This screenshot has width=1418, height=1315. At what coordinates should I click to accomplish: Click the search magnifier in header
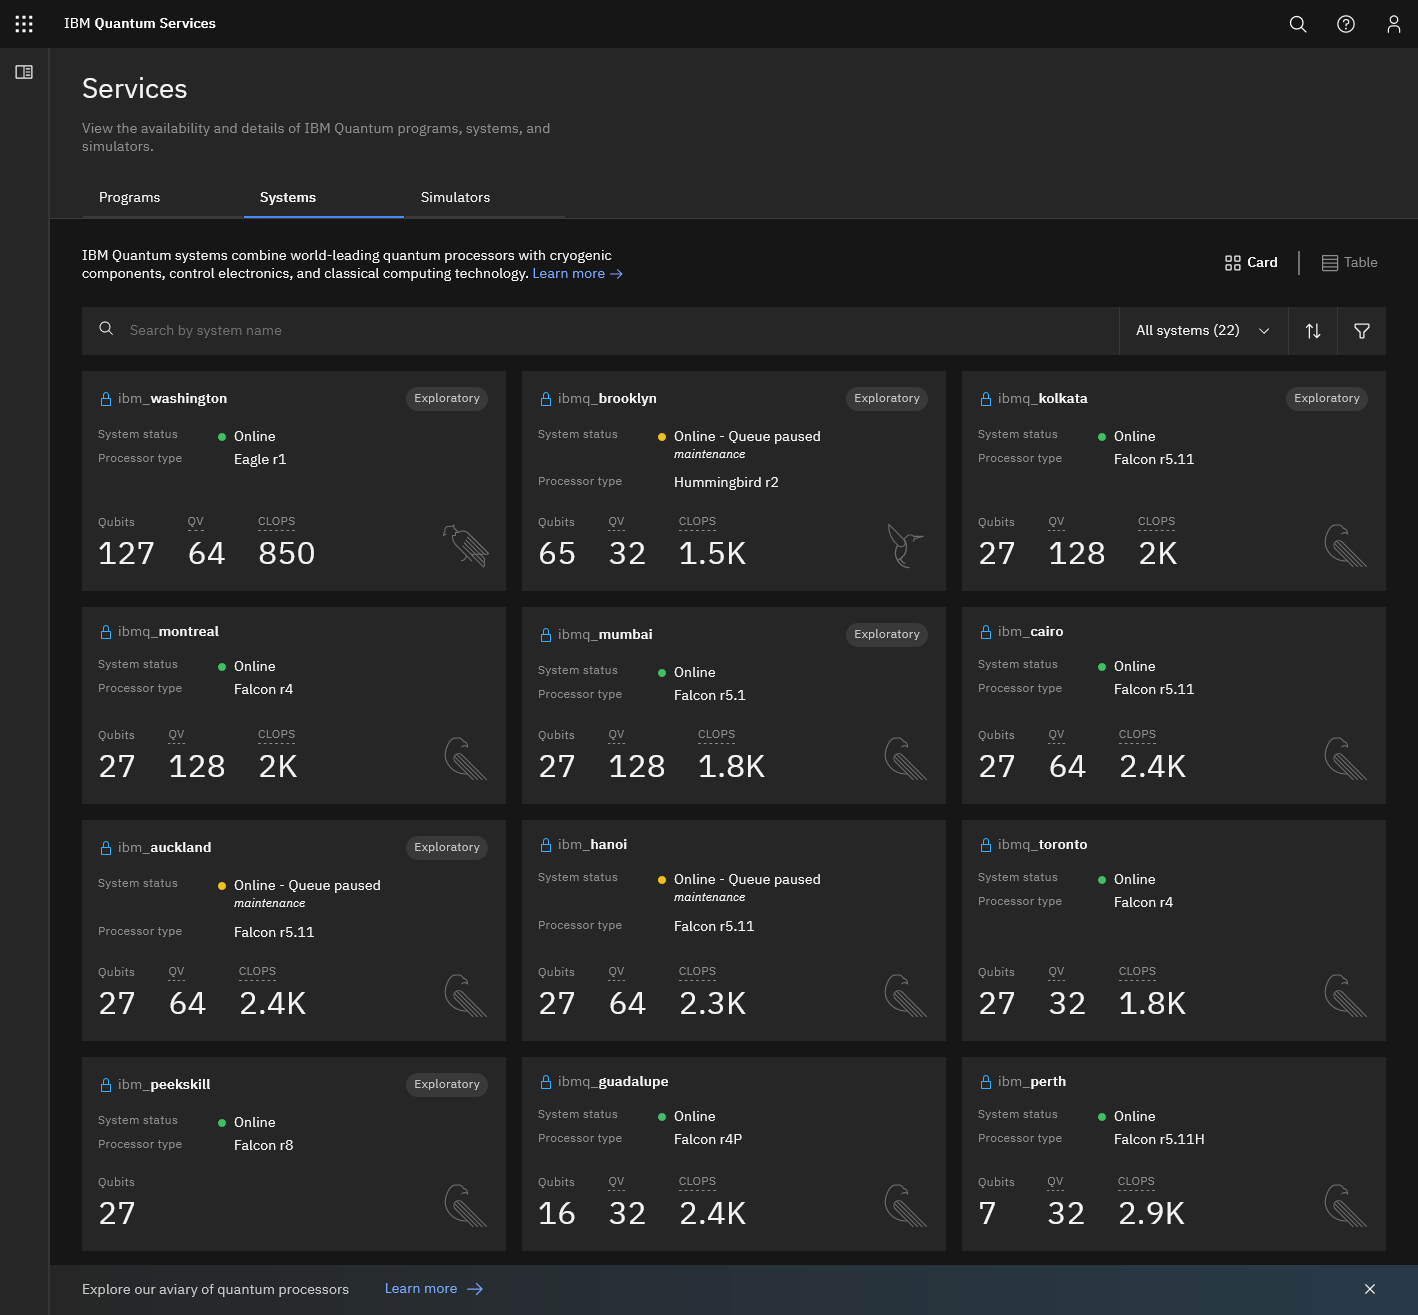tap(1298, 24)
